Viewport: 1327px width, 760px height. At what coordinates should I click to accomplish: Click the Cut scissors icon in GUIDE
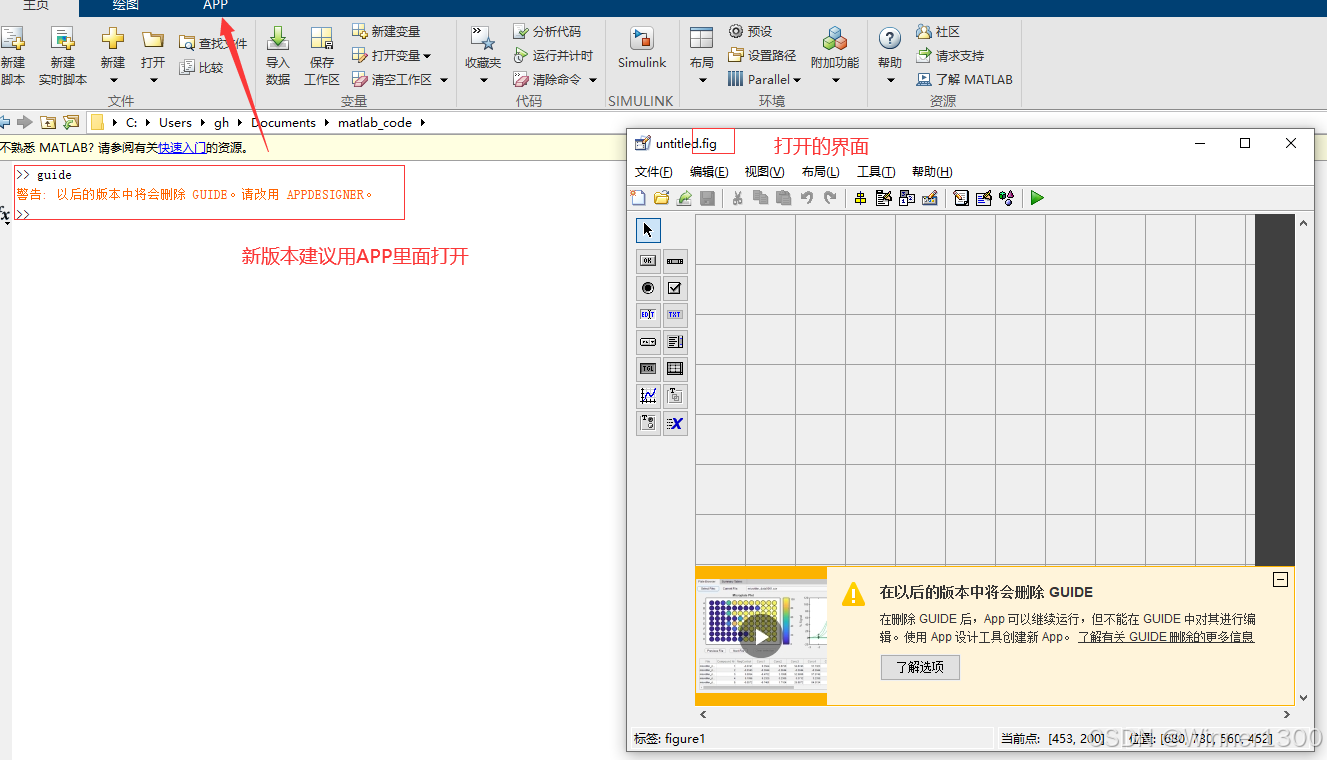[737, 198]
